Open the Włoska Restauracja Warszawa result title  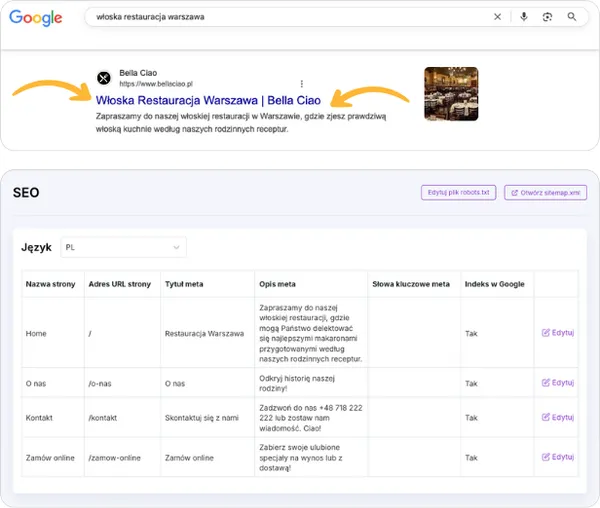point(208,100)
